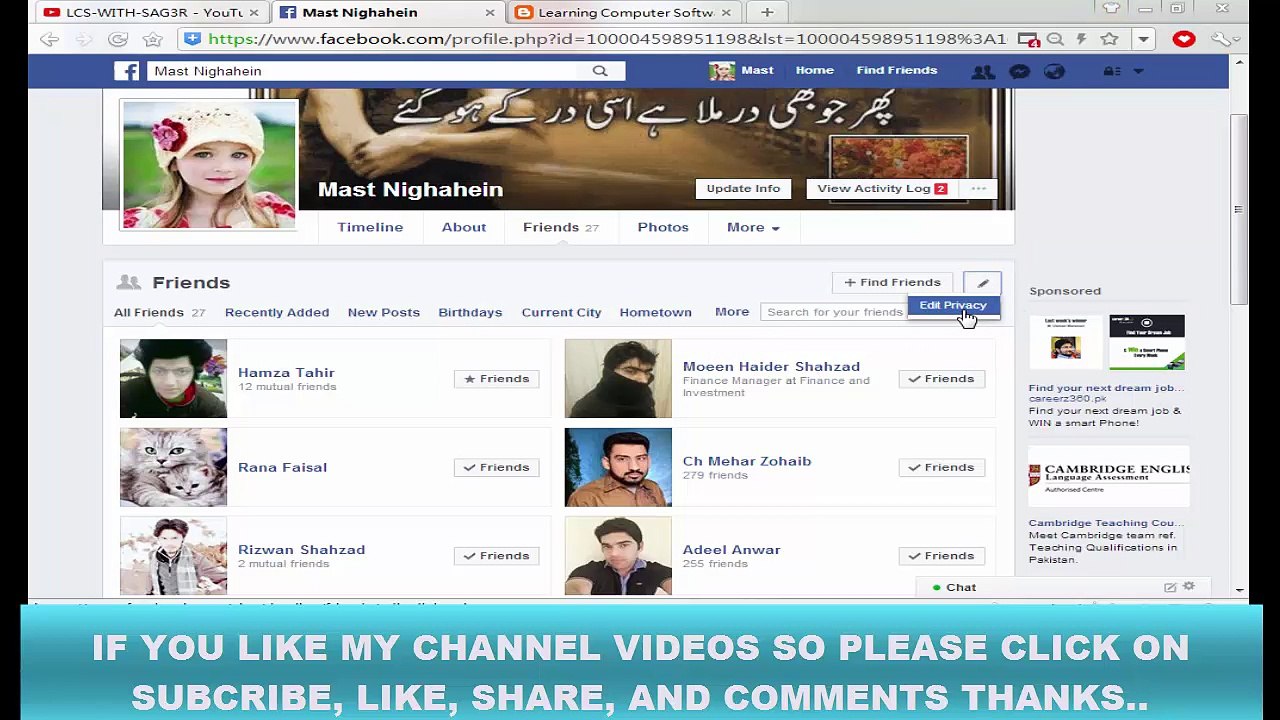Show New Posts friends filter
Viewport: 1280px width, 720px height.
[384, 312]
